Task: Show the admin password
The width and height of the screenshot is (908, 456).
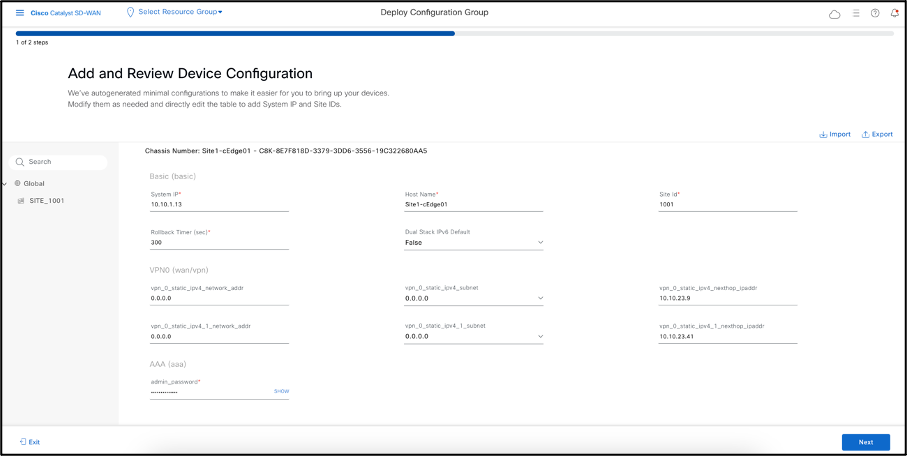Action: click(281, 391)
